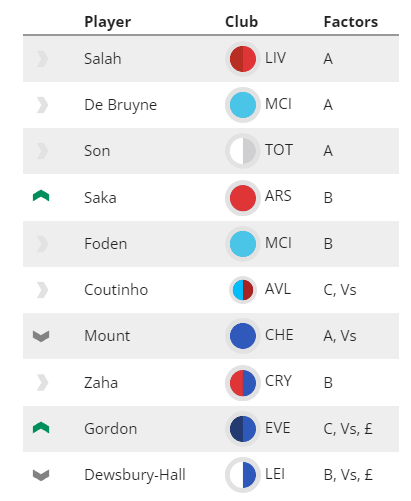Image resolution: width=411 pixels, height=501 pixels.
Task: Click Everton's dark blue club badge
Action: 243,429
